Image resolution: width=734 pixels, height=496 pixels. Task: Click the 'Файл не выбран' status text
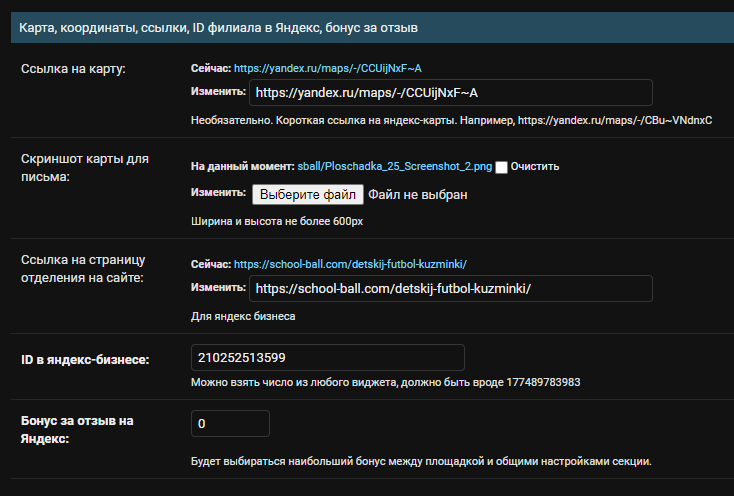point(417,194)
